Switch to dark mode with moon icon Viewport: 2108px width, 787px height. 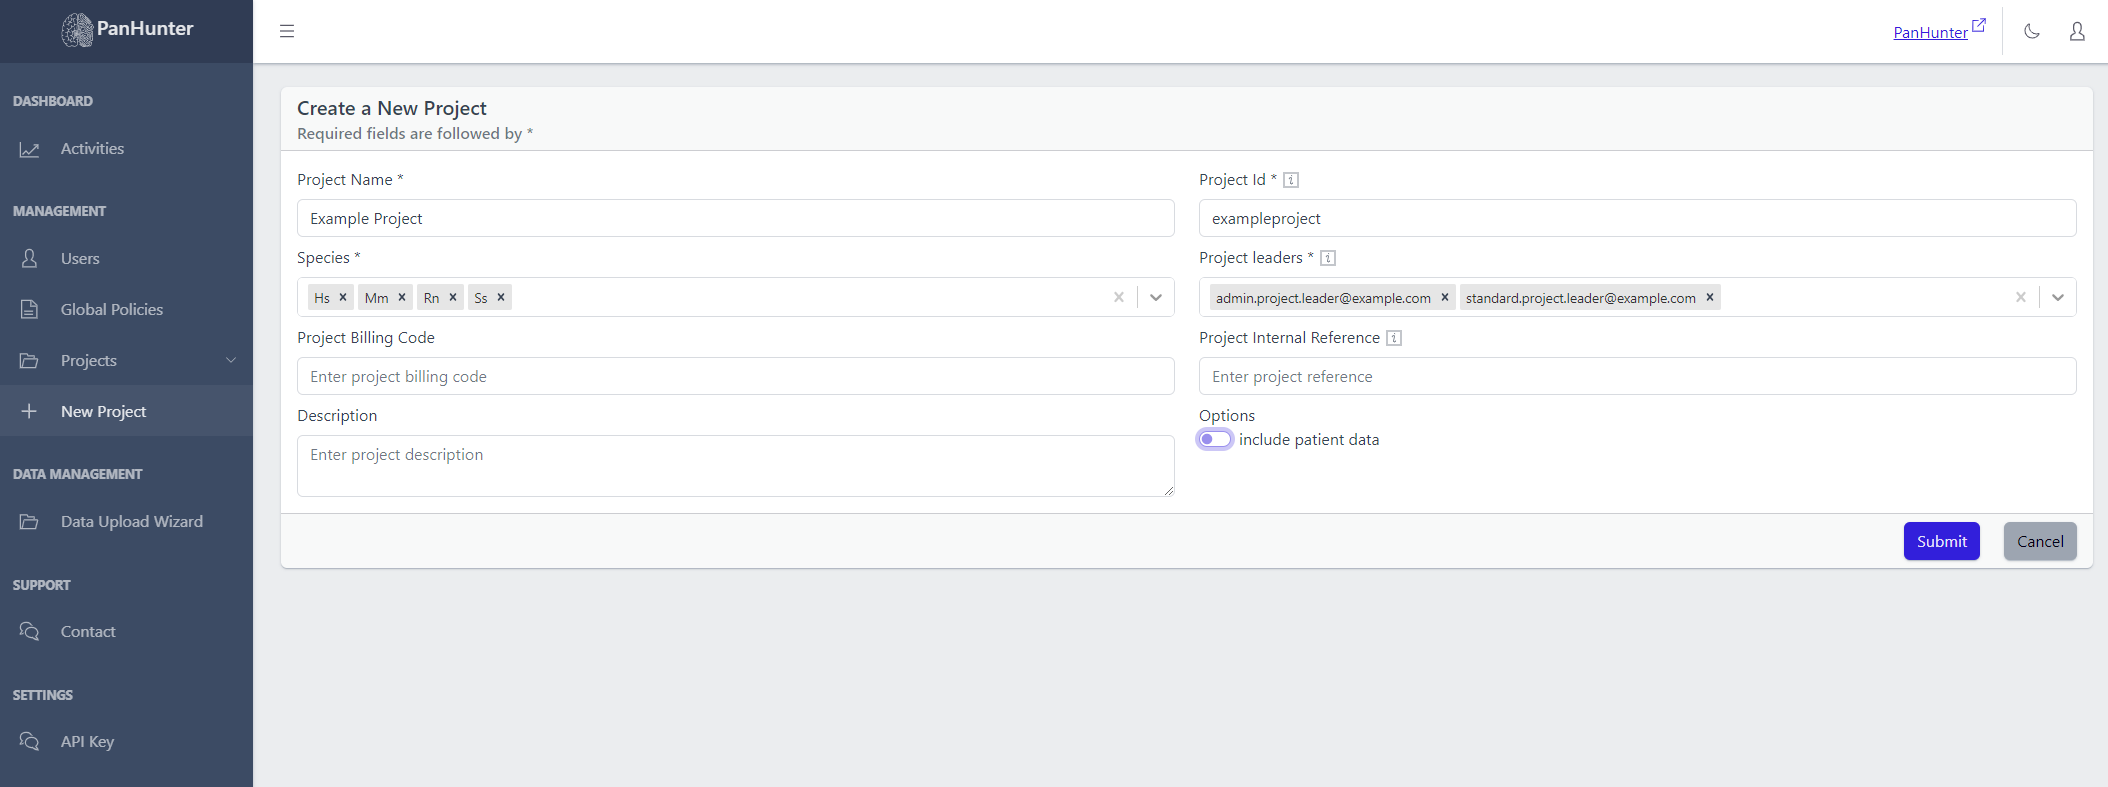click(2031, 31)
